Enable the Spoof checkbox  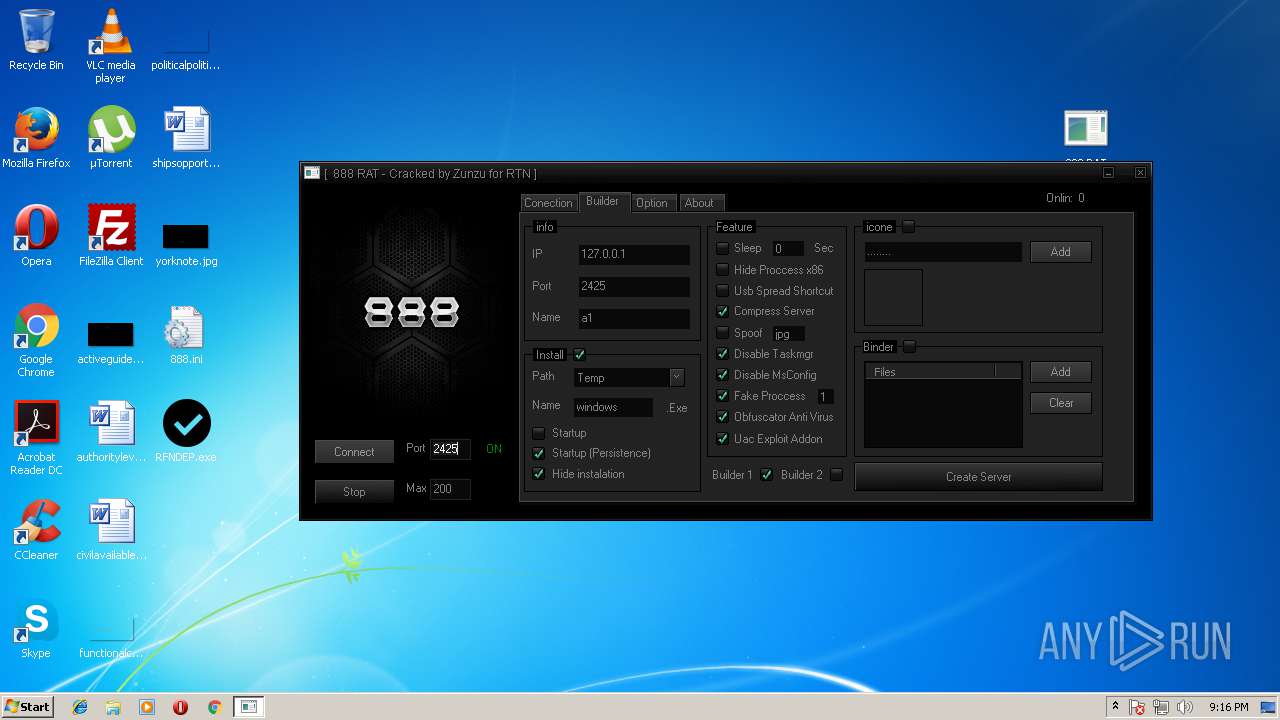click(x=722, y=333)
